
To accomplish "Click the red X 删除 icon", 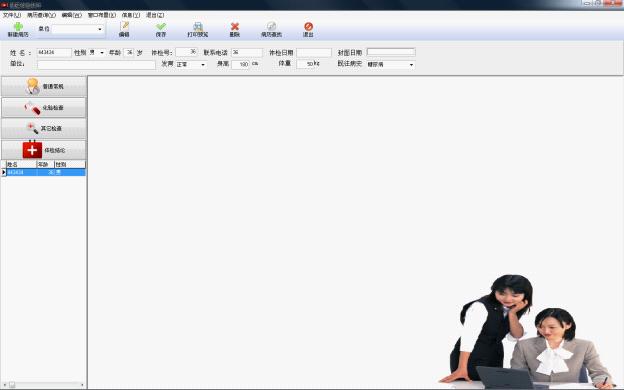I will (235, 26).
